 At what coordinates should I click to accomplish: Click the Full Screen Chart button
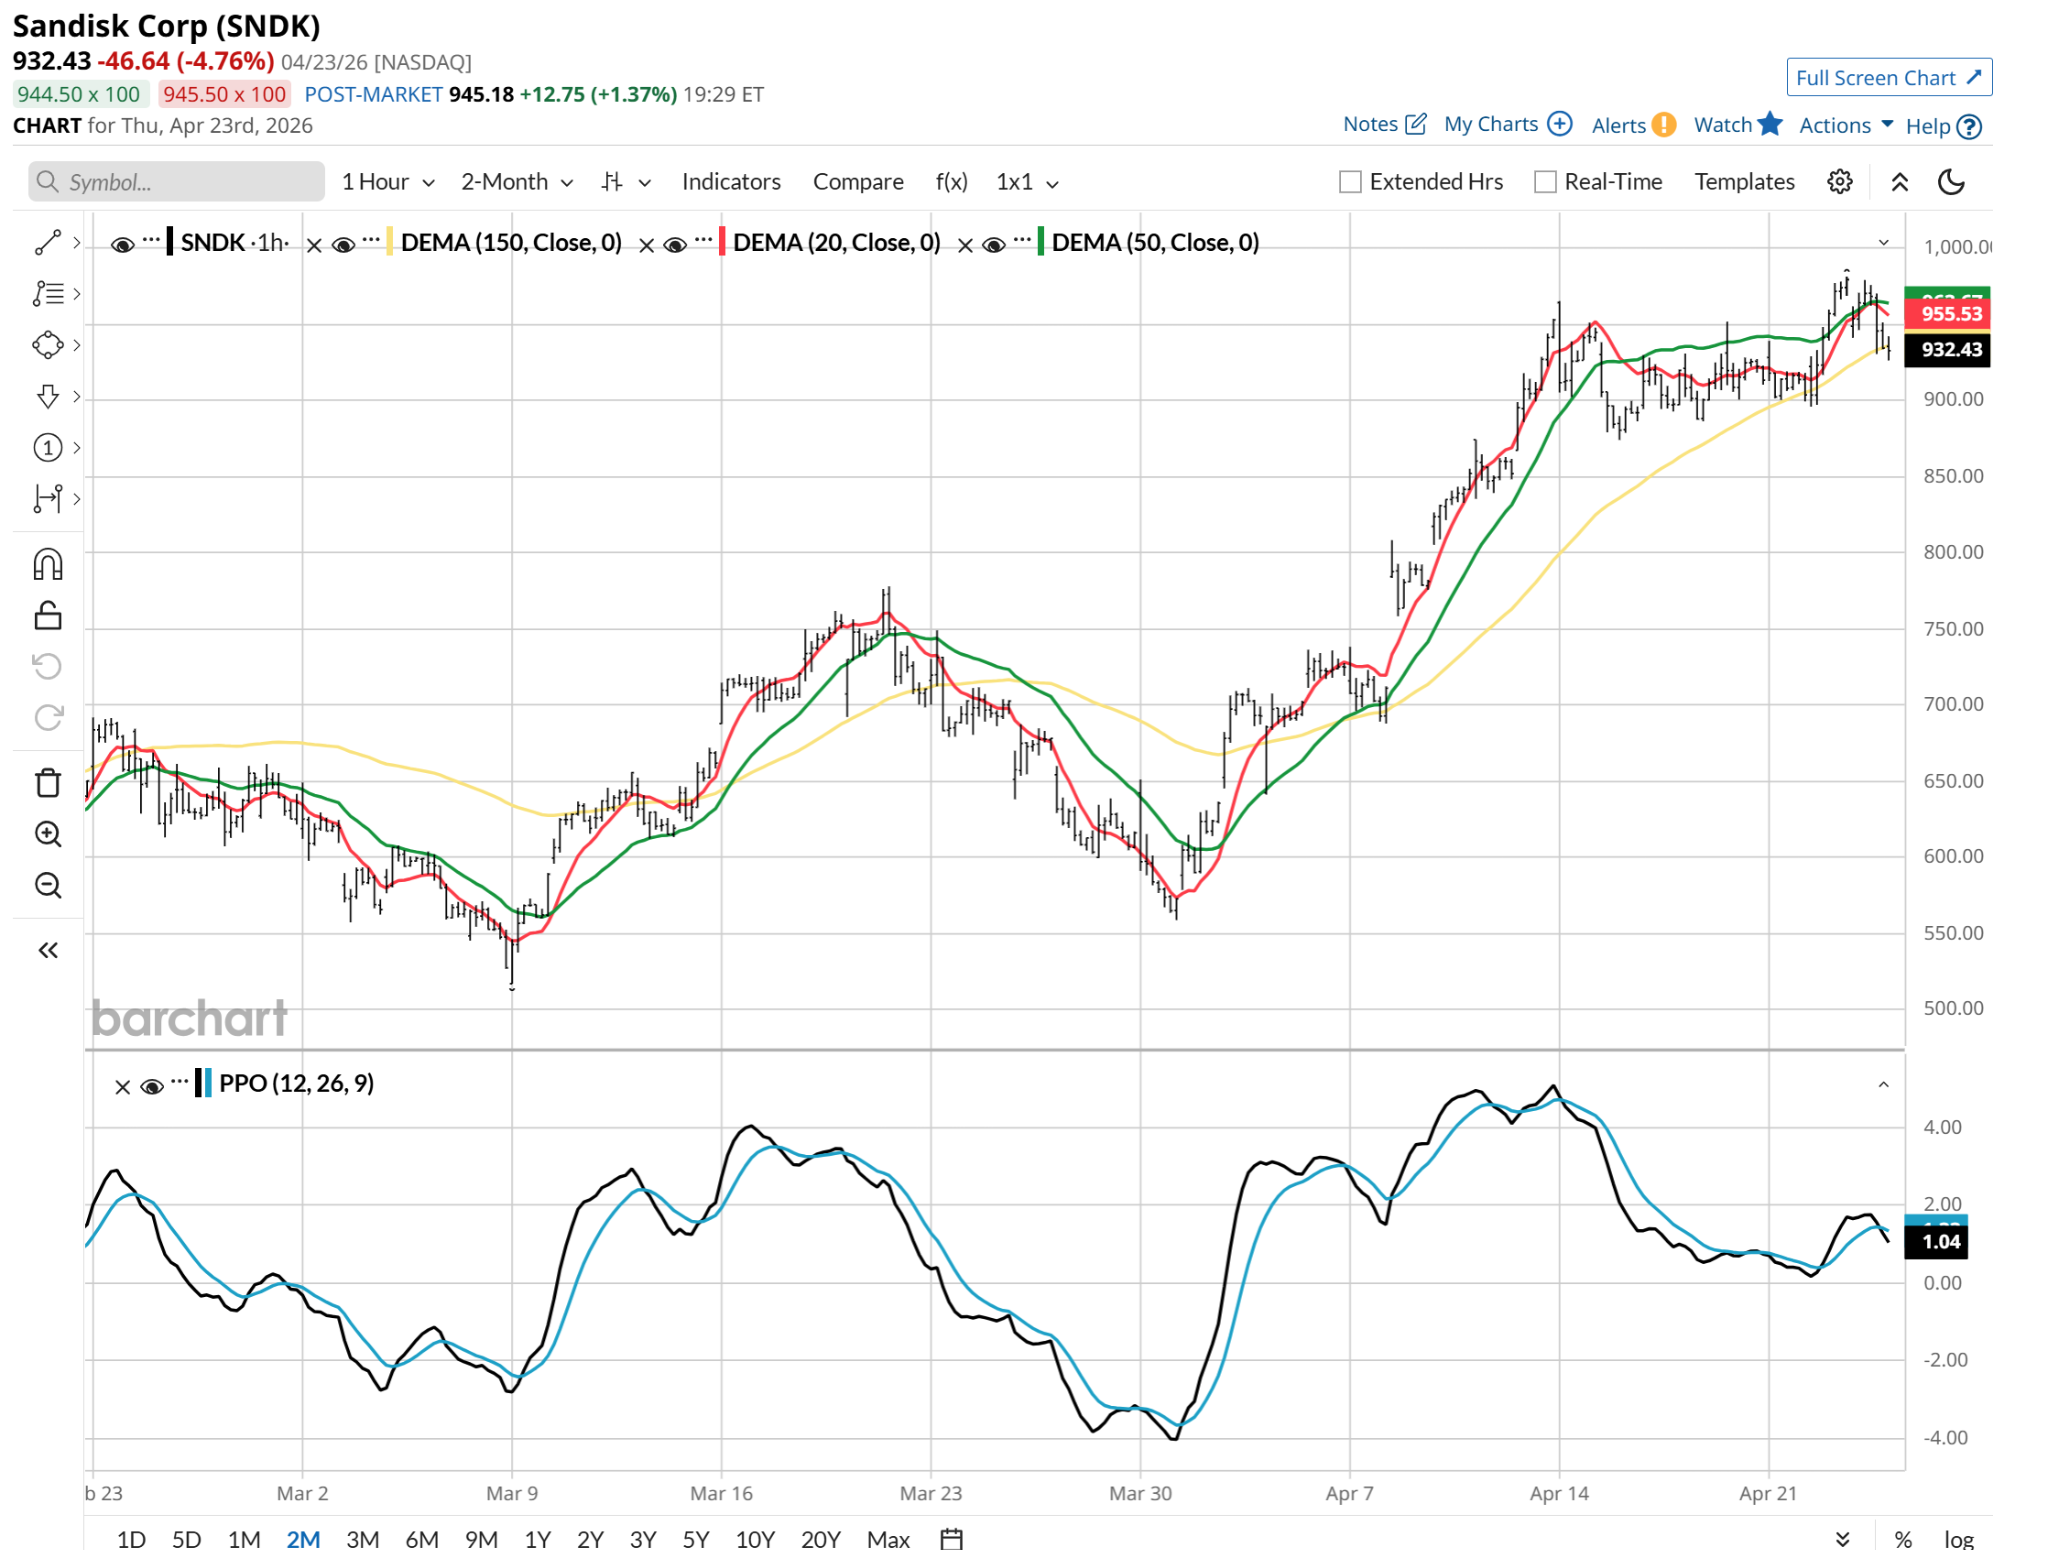(x=1888, y=78)
